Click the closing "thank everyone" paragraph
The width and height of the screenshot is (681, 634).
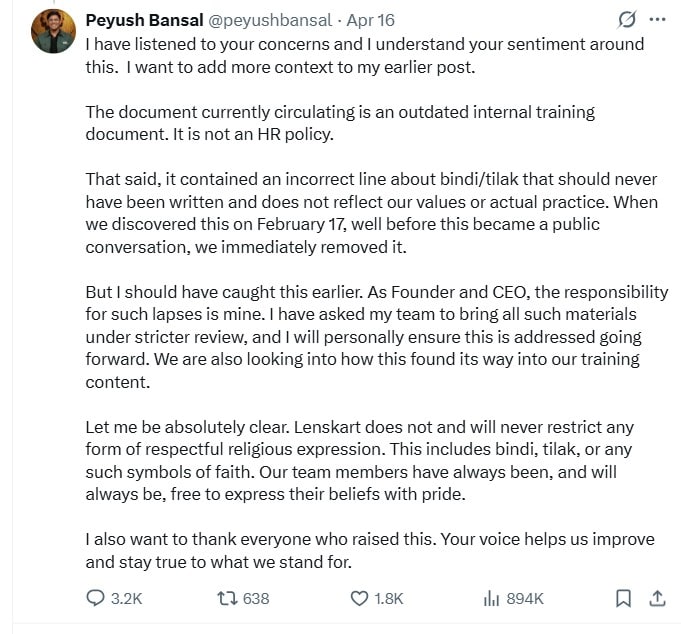pos(370,550)
